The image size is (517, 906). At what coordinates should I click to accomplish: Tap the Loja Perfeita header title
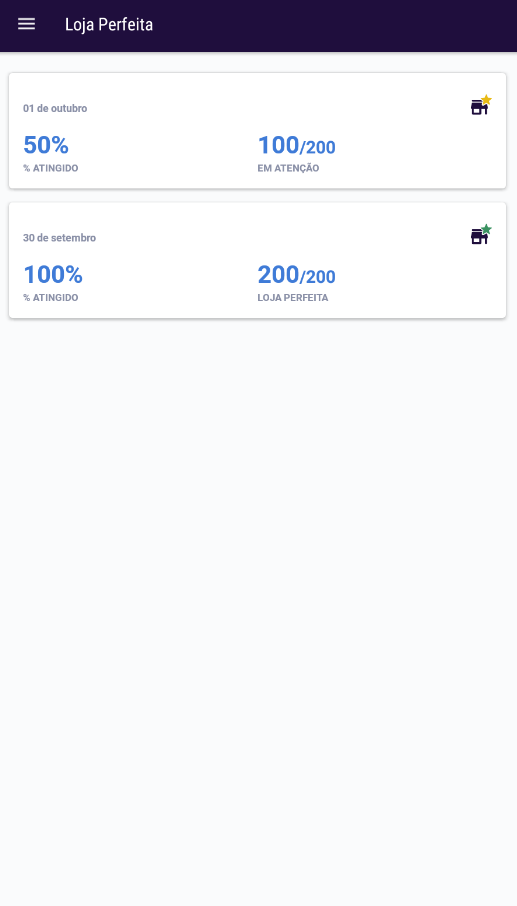tap(109, 25)
